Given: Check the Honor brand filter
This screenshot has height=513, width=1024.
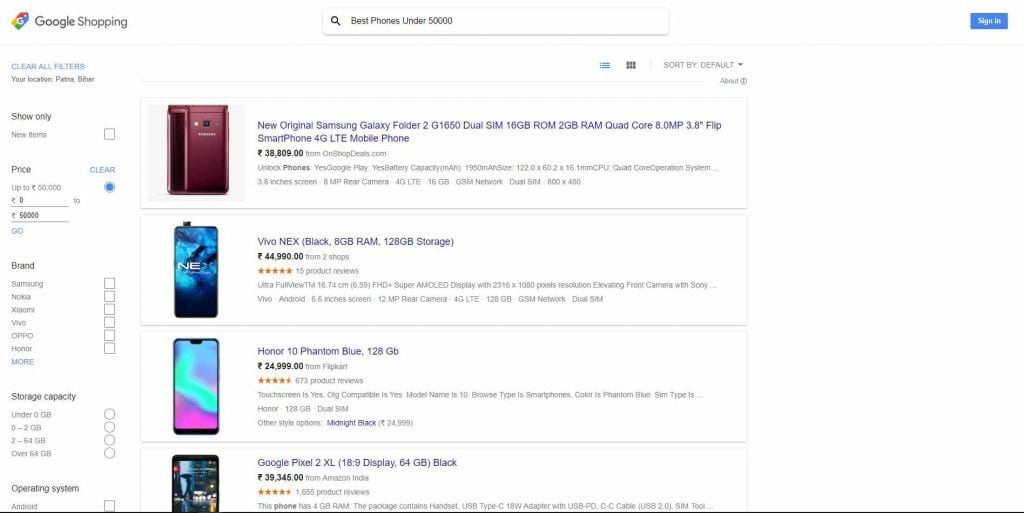Looking at the screenshot, I should [x=110, y=349].
